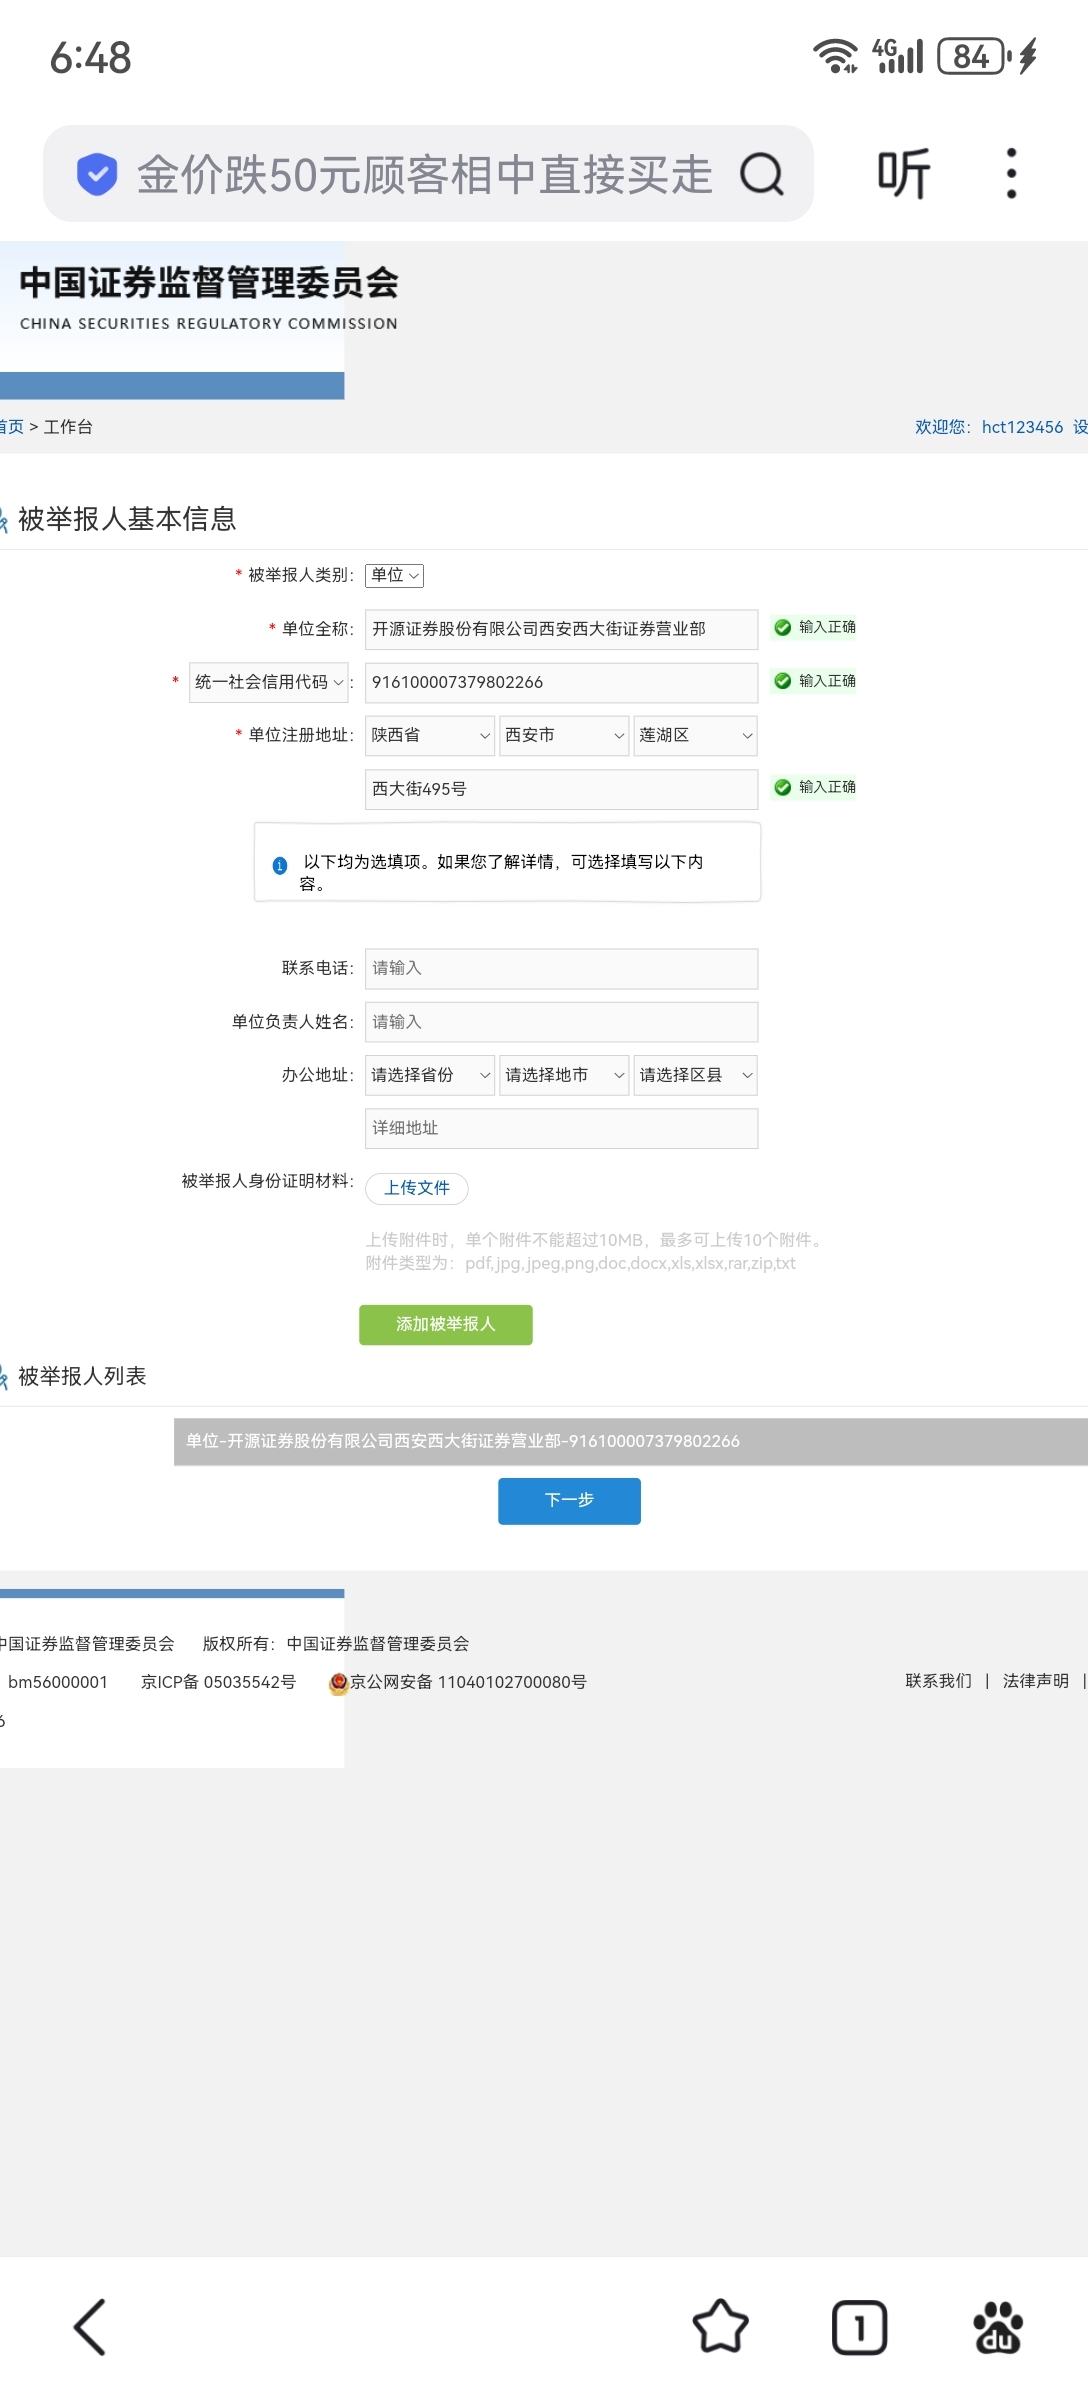Click the blue 下一步 button

click(x=569, y=1500)
